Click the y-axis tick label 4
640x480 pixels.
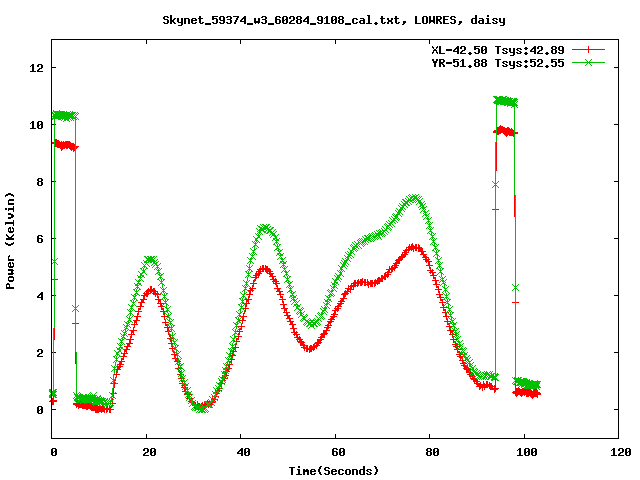tap(40, 296)
